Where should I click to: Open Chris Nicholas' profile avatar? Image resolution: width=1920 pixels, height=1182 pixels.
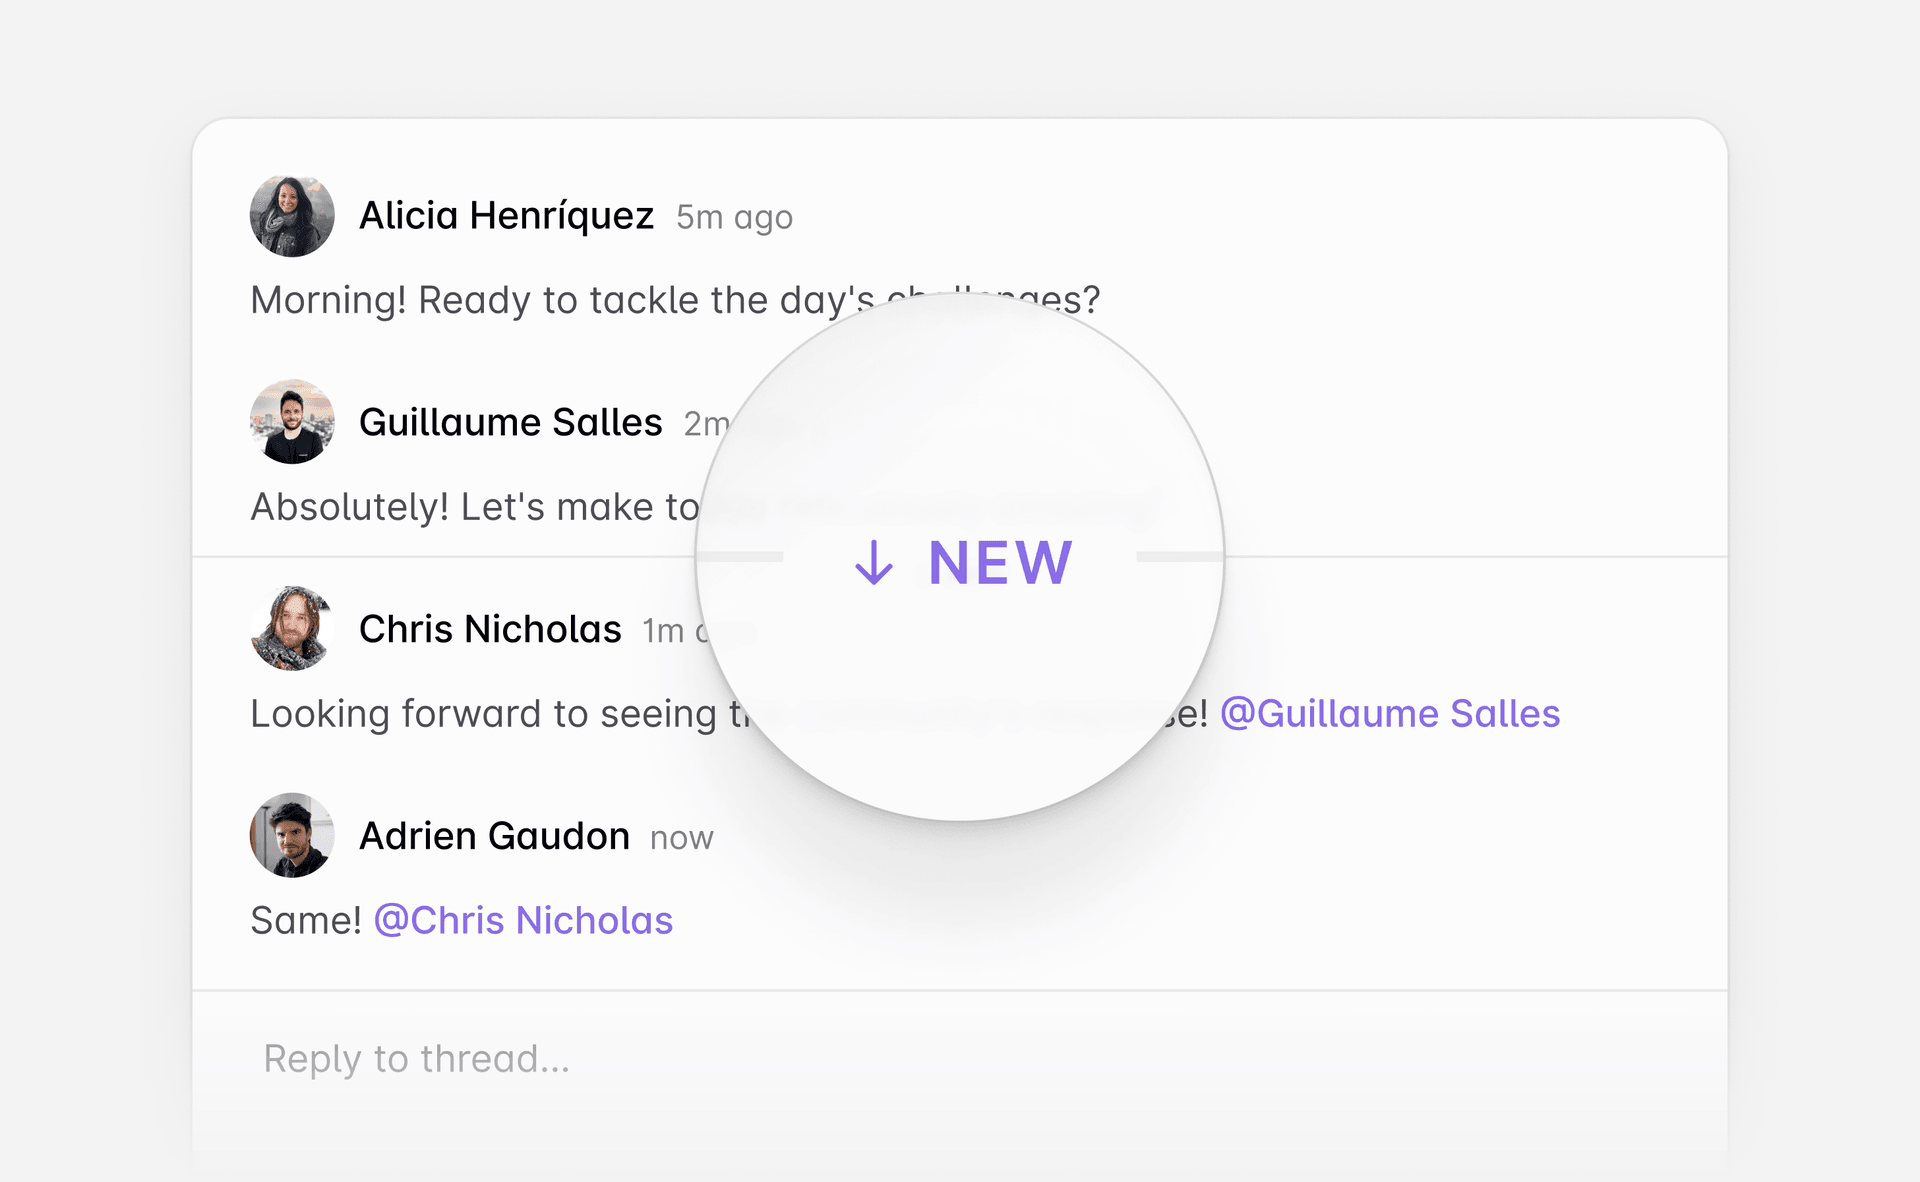(291, 630)
